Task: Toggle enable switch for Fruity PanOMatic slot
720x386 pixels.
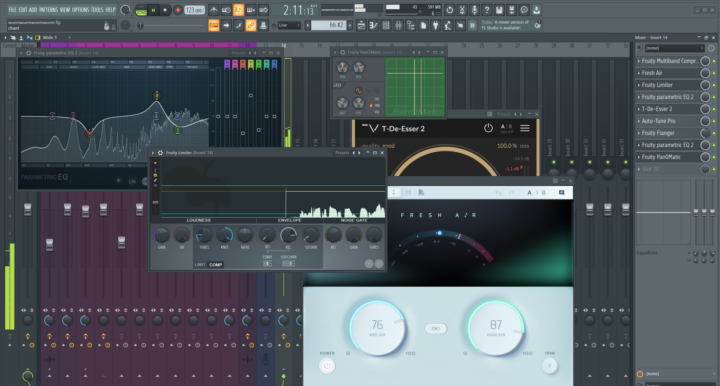Action: (714, 157)
